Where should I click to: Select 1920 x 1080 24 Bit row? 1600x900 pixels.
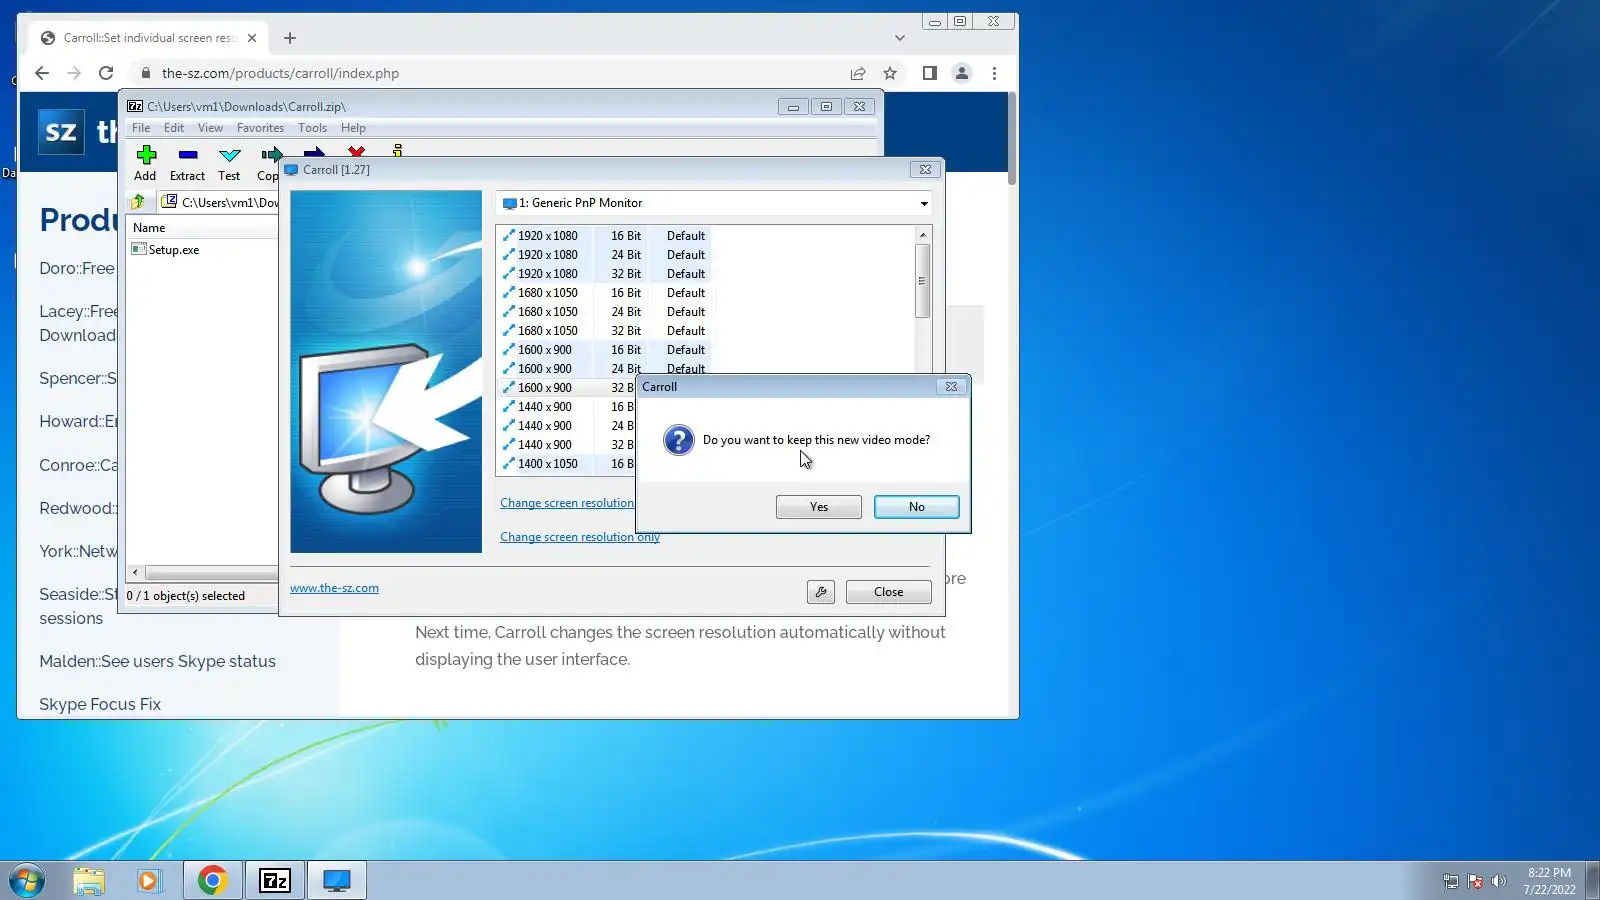pos(606,255)
